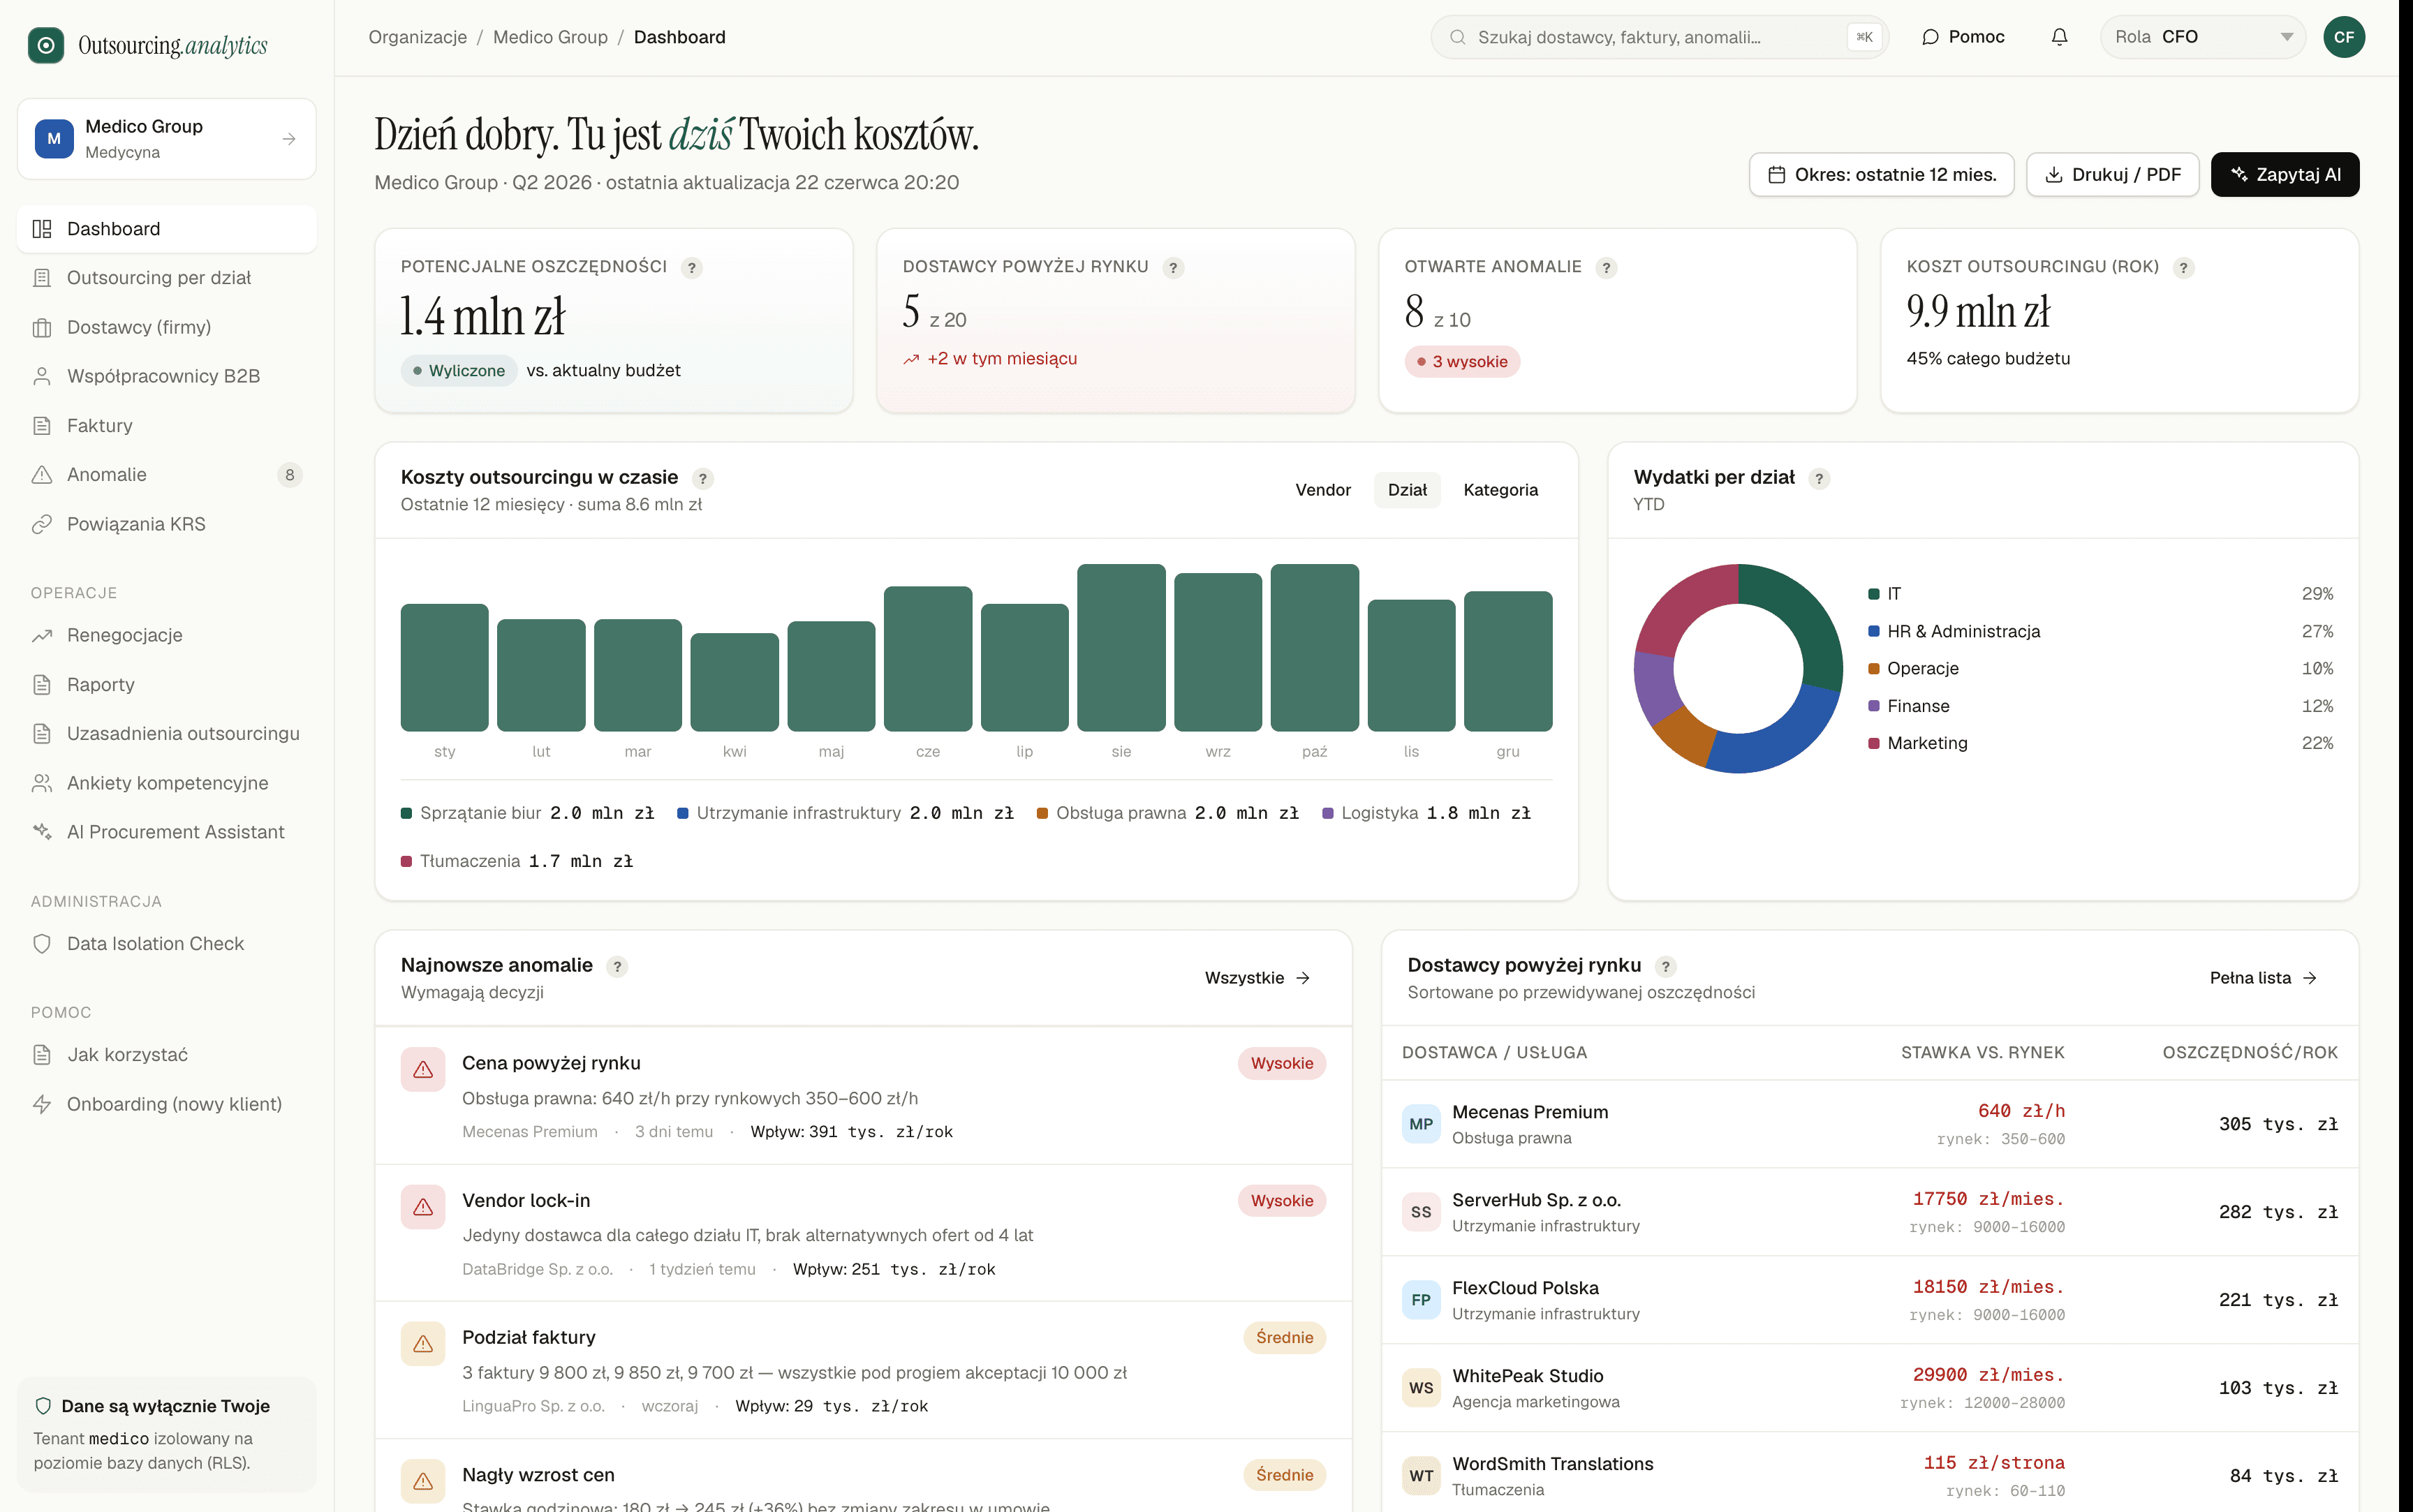Viewport: 2413px width, 1512px height.
Task: Click warning icon of Nagły wzrost cen anomaly
Action: pos(423,1480)
